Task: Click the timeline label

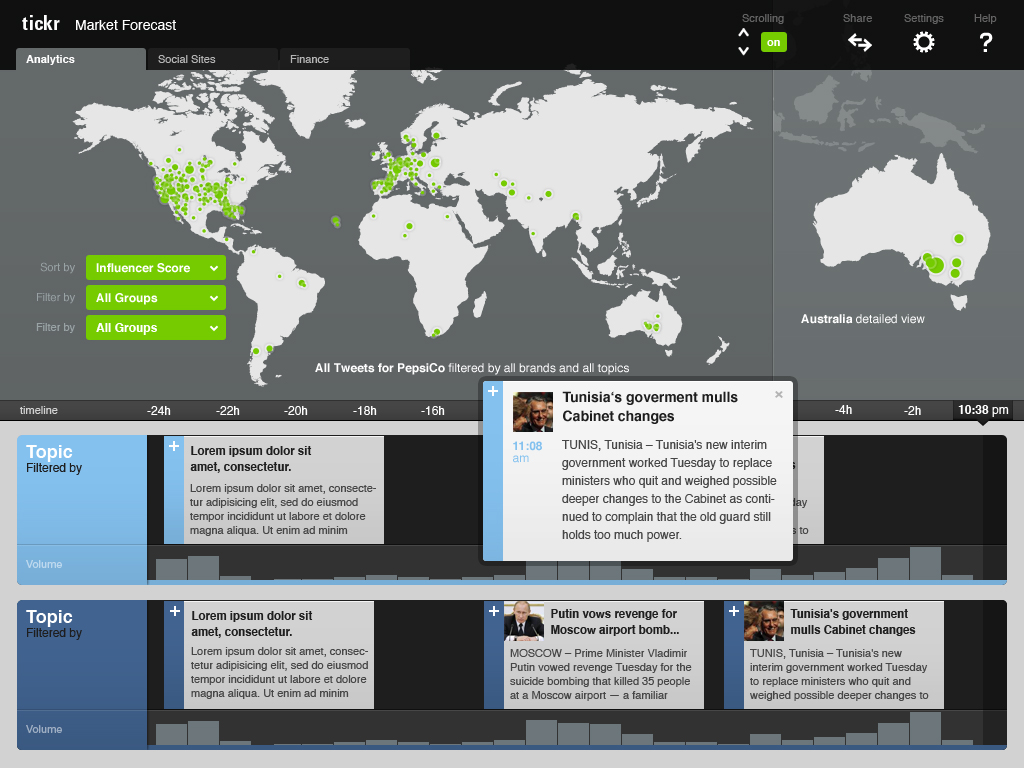Action: pyautogui.click(x=39, y=410)
